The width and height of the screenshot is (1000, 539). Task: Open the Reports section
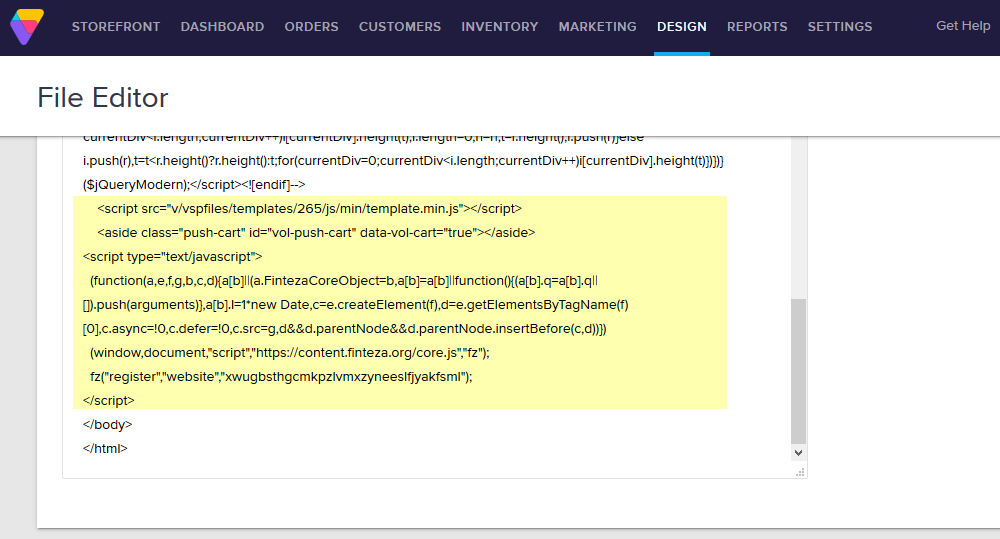(x=757, y=27)
